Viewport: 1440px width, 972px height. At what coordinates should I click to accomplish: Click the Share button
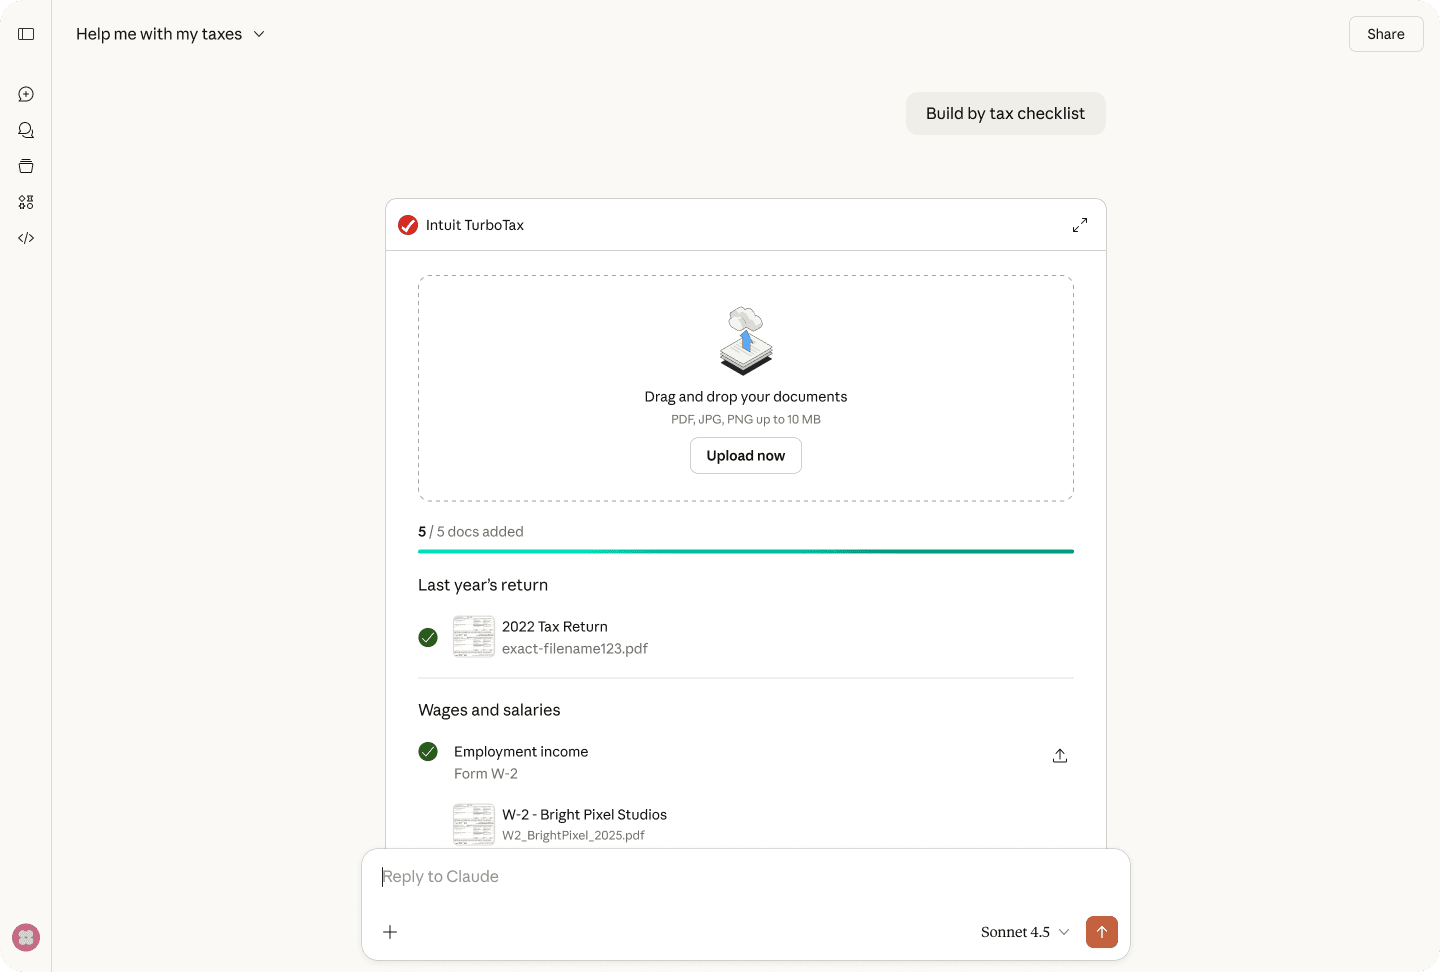click(x=1386, y=34)
